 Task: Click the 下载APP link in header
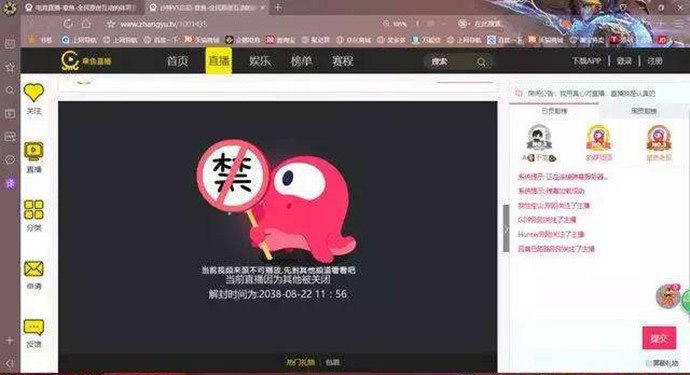tap(587, 61)
